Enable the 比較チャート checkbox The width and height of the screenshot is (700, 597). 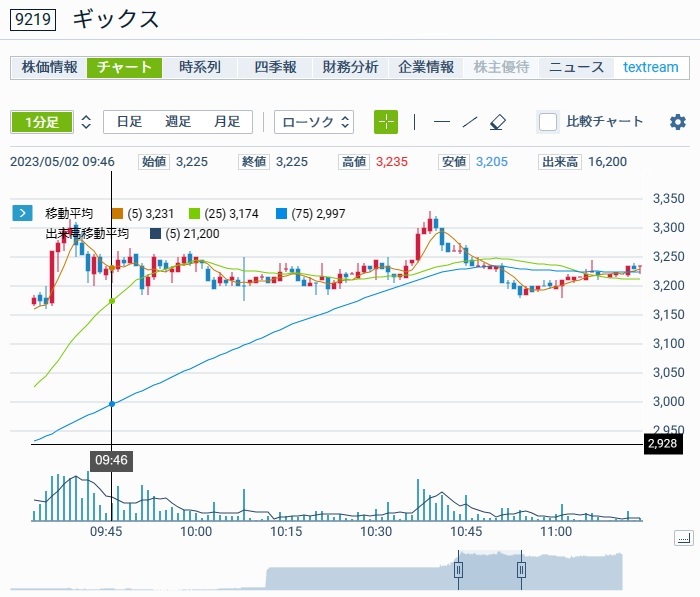pyautogui.click(x=548, y=122)
